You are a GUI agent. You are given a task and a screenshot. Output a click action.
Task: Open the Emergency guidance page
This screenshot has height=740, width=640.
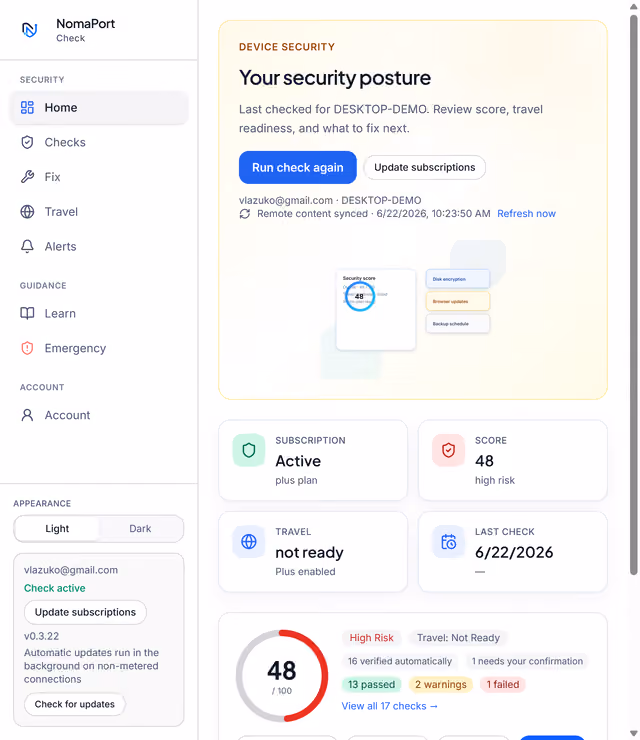pyautogui.click(x=99, y=348)
